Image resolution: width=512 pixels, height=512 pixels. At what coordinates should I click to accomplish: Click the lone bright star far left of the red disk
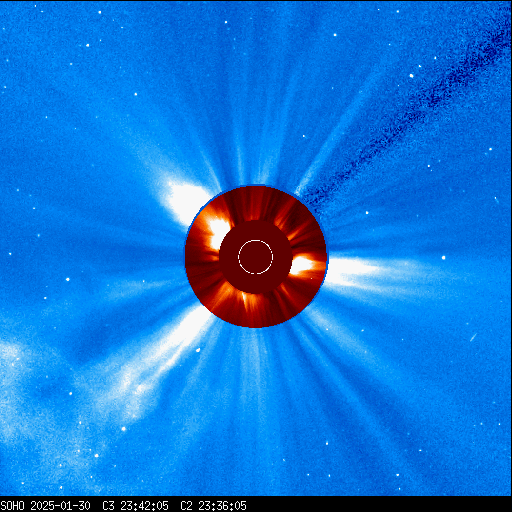(68, 279)
